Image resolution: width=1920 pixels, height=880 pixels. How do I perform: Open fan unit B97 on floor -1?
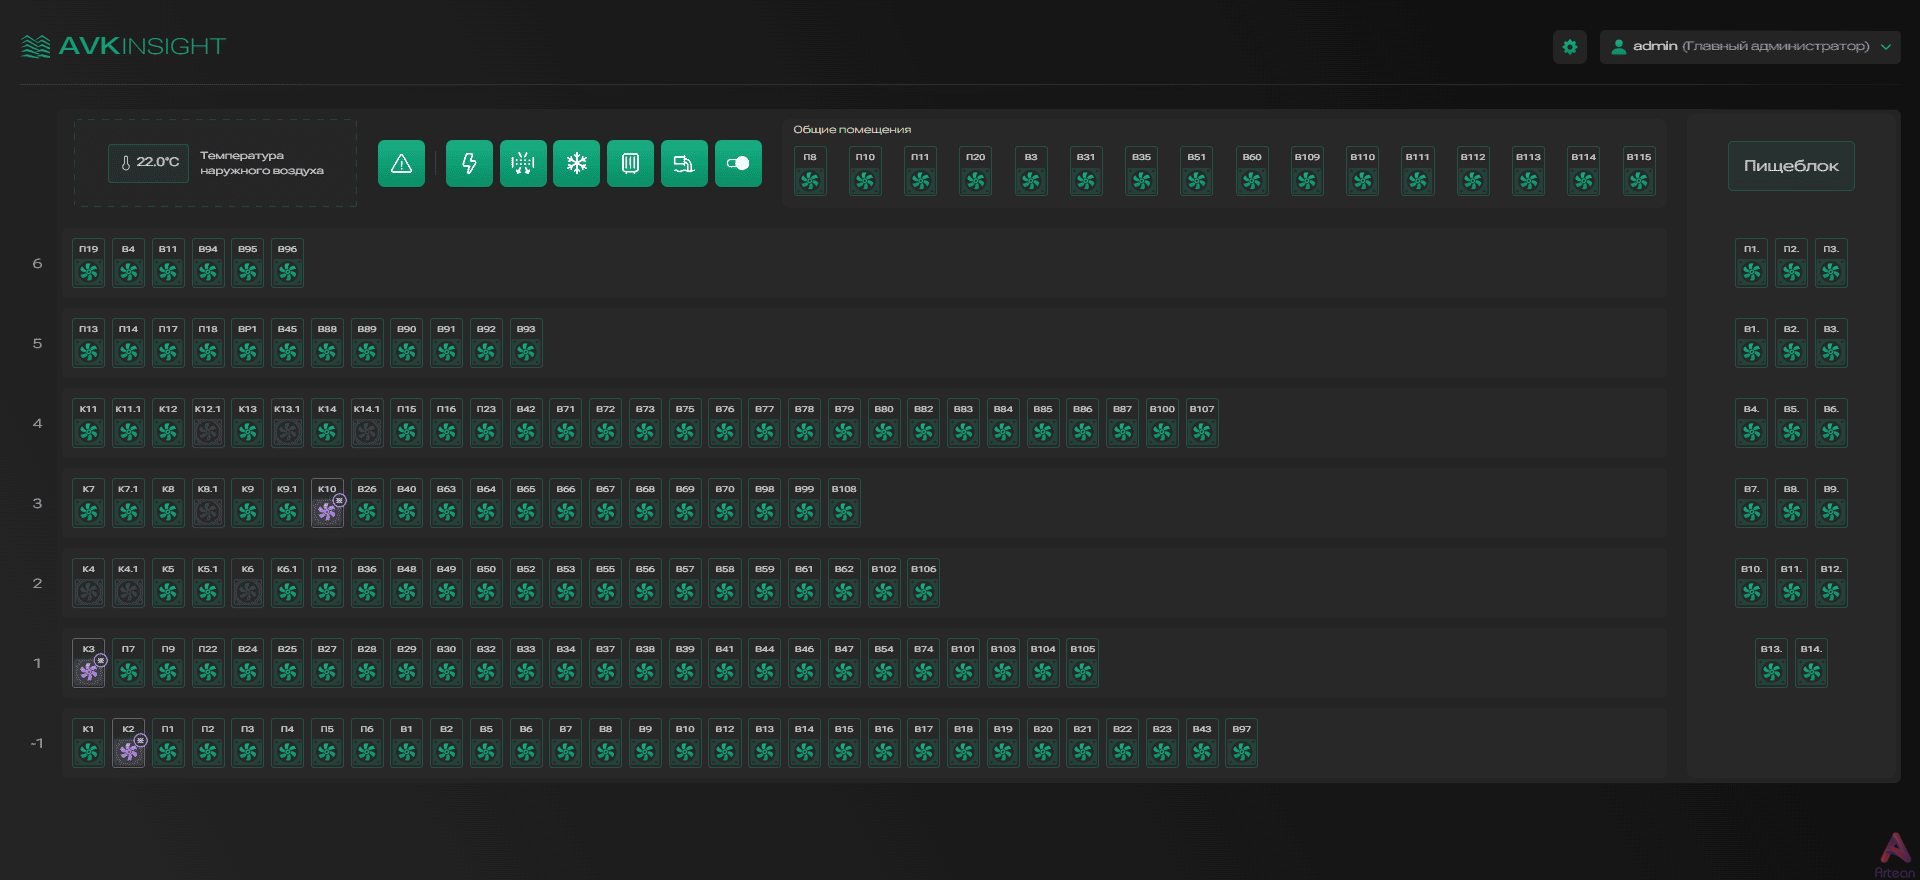(1241, 743)
